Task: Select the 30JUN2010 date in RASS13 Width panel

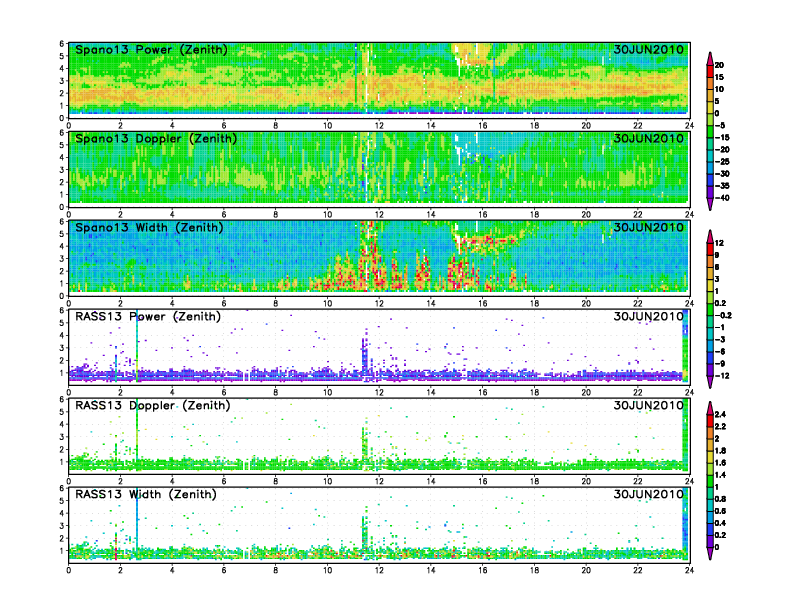Action: 648,494
